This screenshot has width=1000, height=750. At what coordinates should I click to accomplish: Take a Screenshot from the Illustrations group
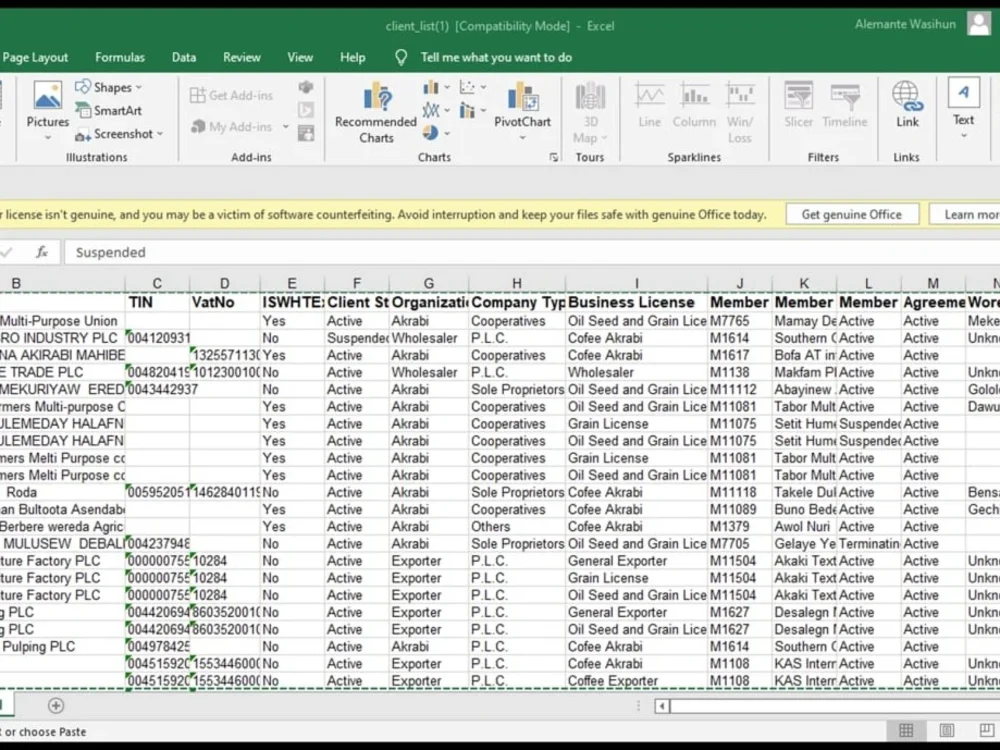point(119,134)
